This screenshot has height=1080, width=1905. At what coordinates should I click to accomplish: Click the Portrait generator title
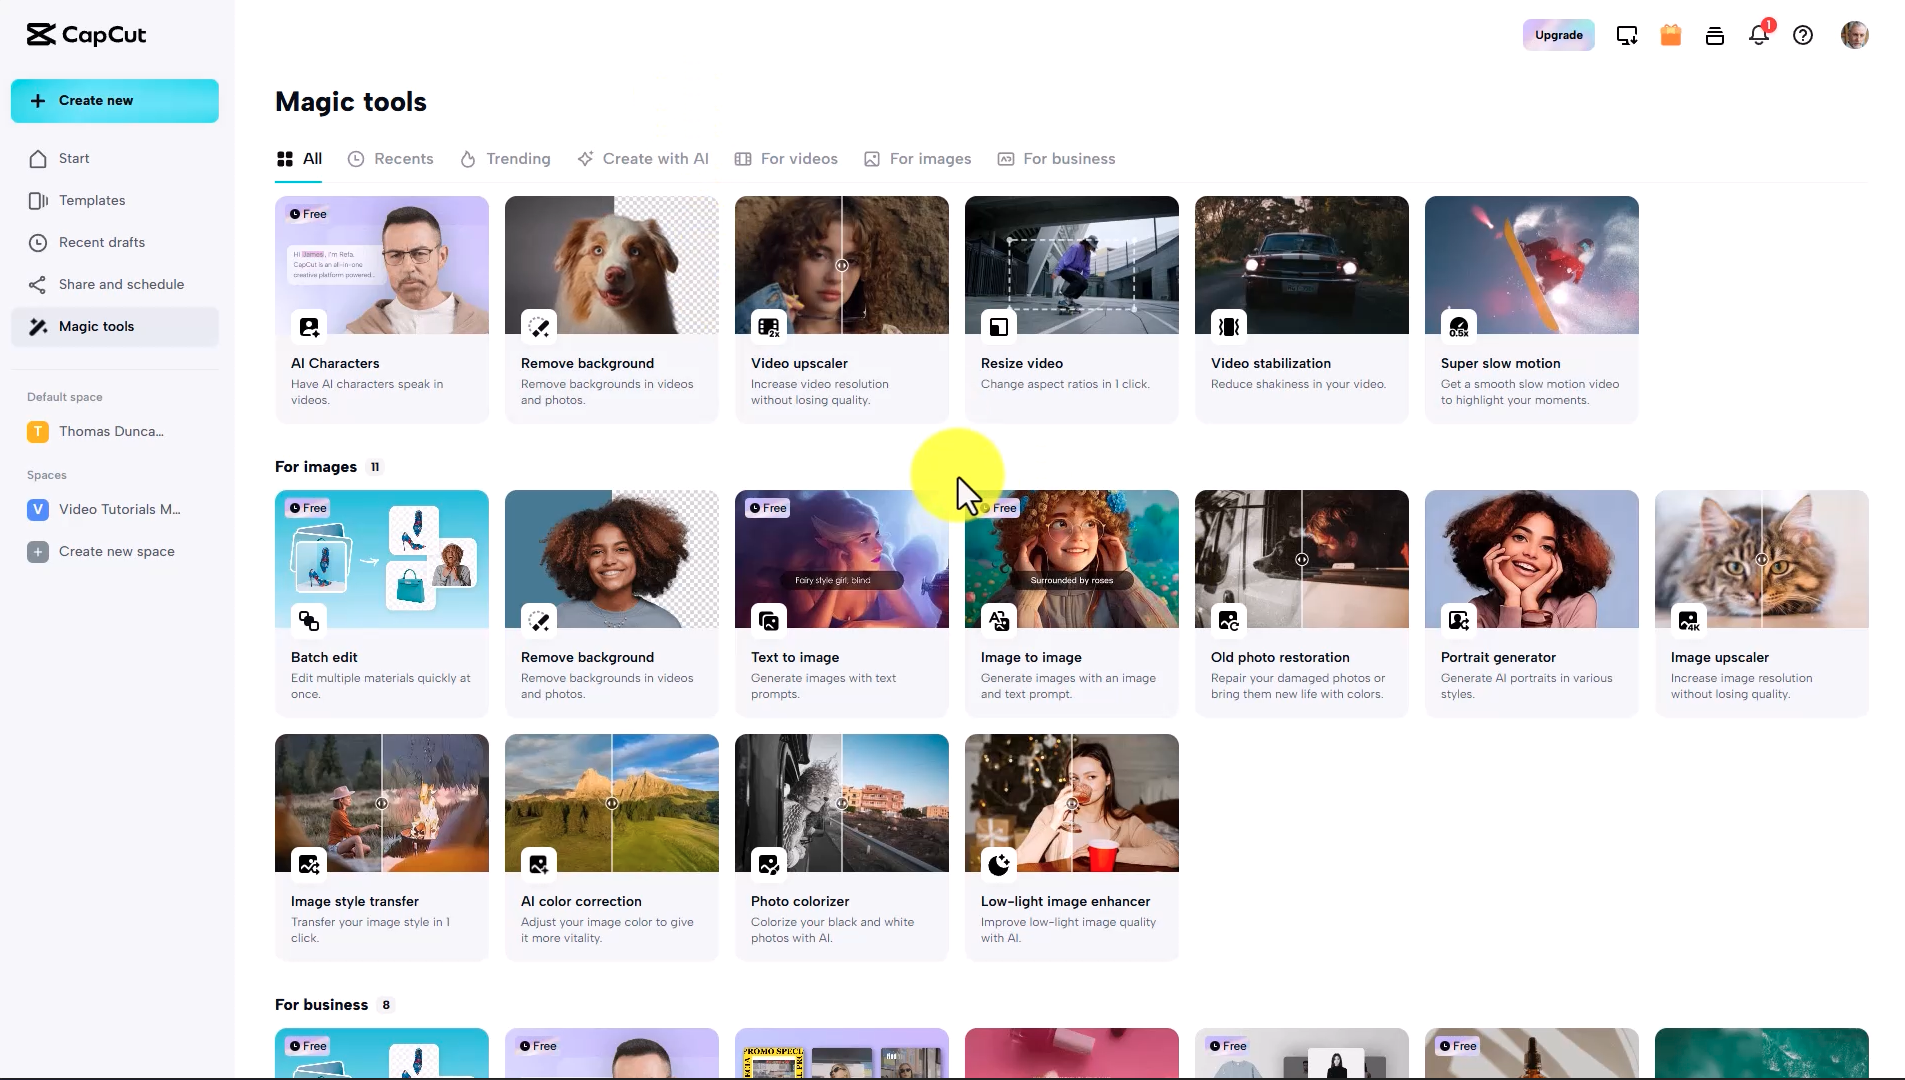click(x=1498, y=658)
